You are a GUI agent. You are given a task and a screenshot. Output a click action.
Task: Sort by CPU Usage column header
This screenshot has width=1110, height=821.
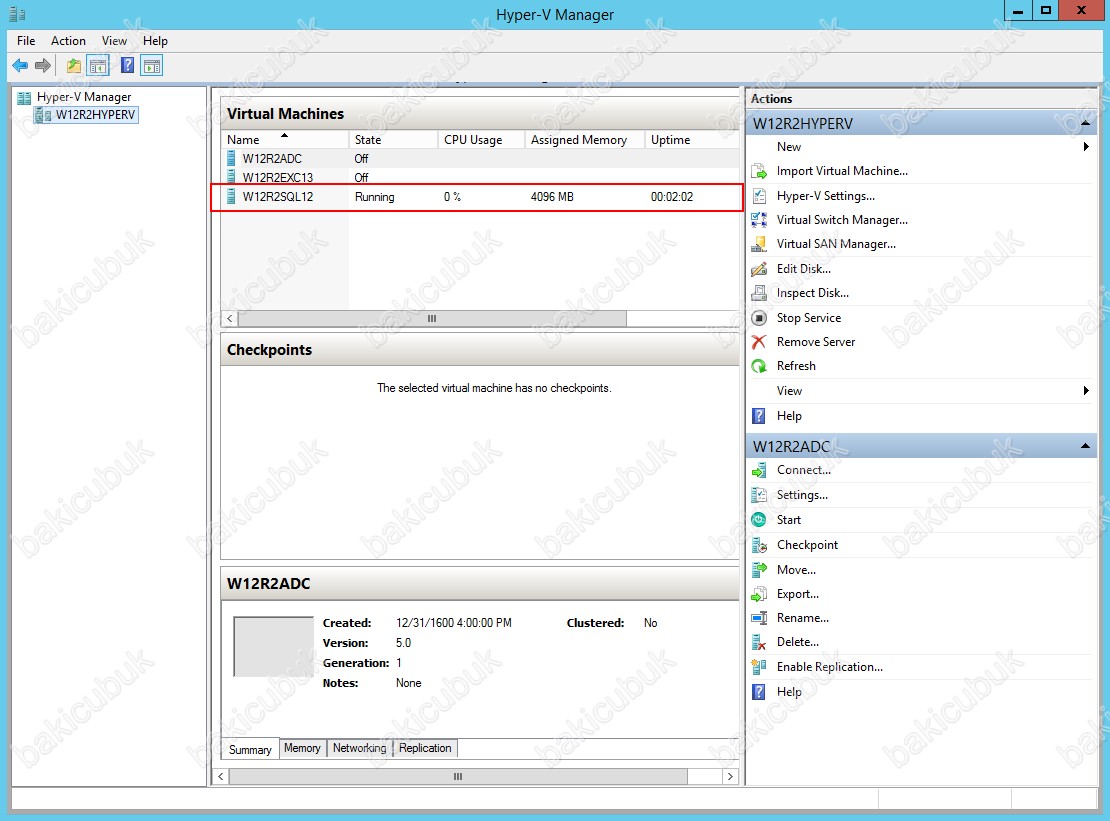pos(481,139)
